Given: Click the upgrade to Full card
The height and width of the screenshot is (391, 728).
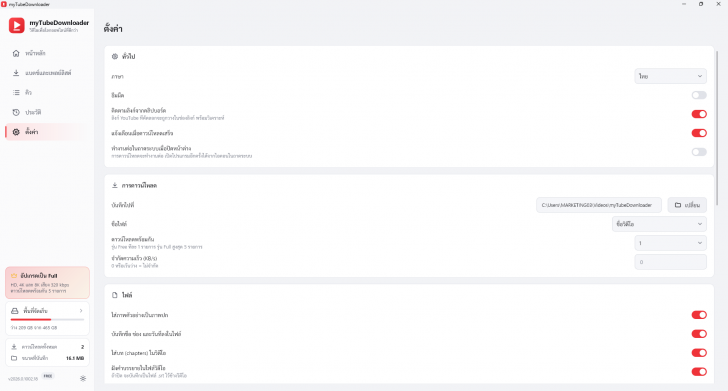Looking at the screenshot, I should pyautogui.click(x=47, y=283).
